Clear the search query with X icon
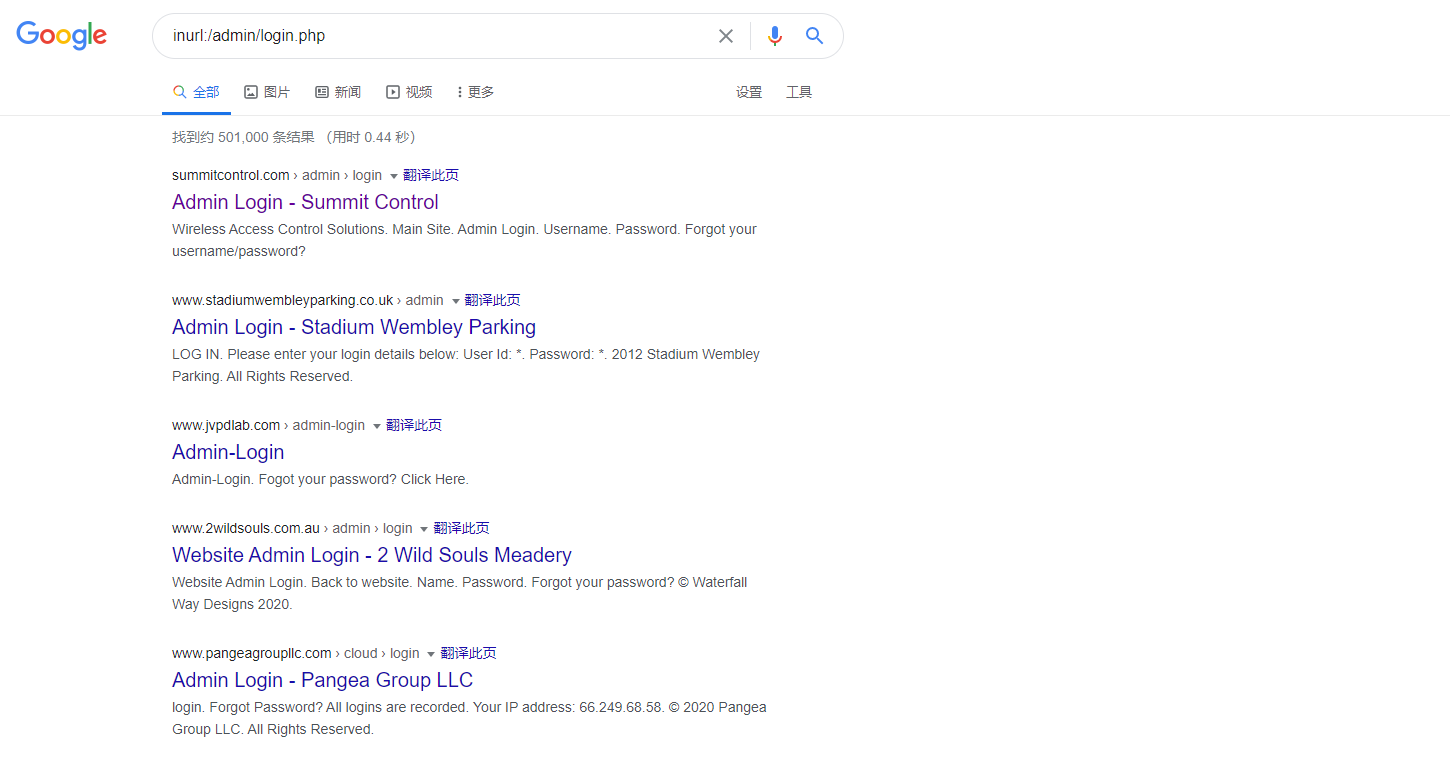The width and height of the screenshot is (1450, 770). 726,36
